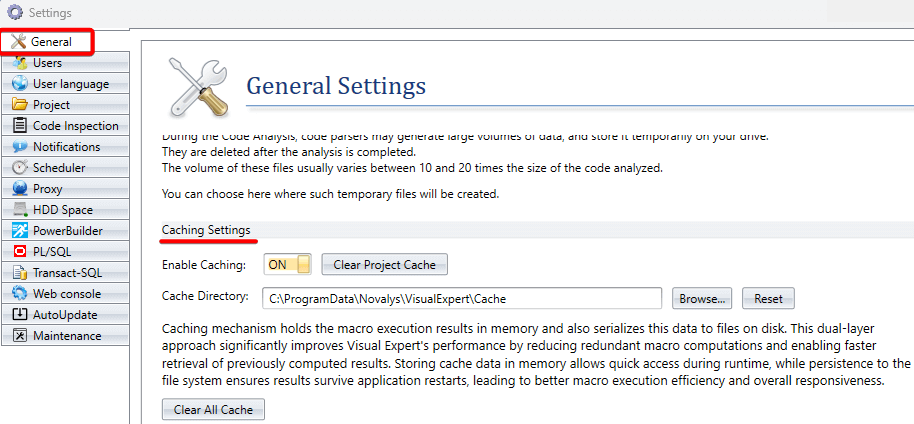Click the Cache Directory label
Screen dimensions: 914x424
point(205,296)
